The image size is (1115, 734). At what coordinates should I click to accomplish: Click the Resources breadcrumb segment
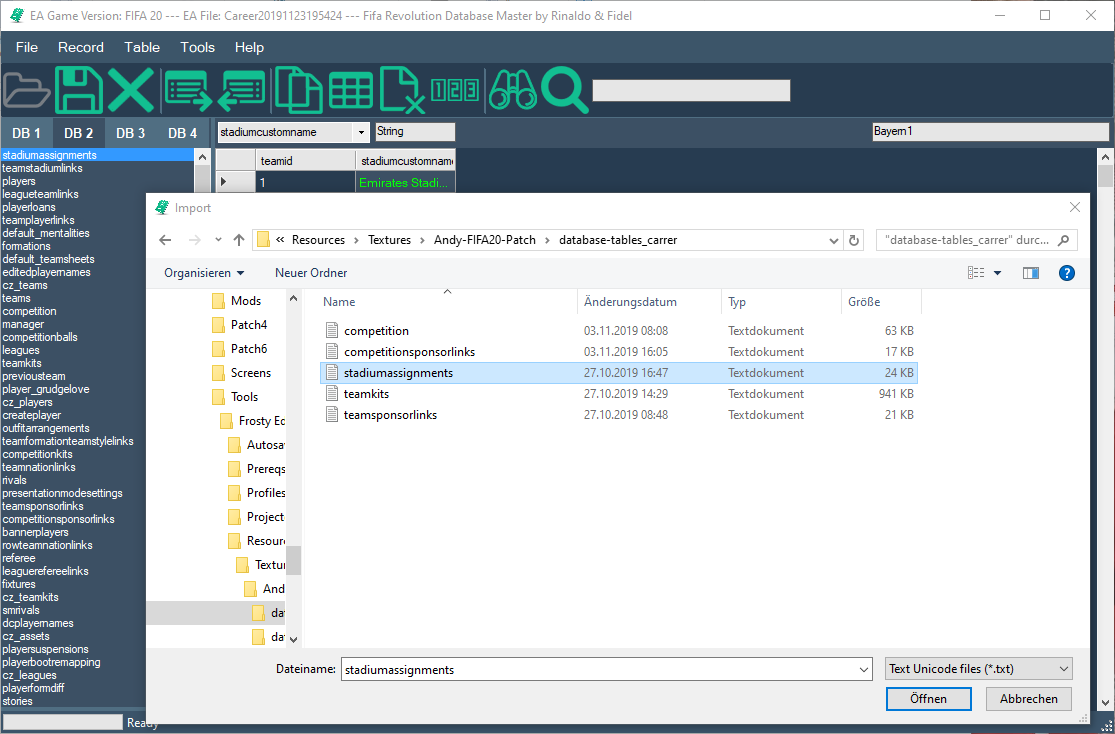pyautogui.click(x=318, y=240)
